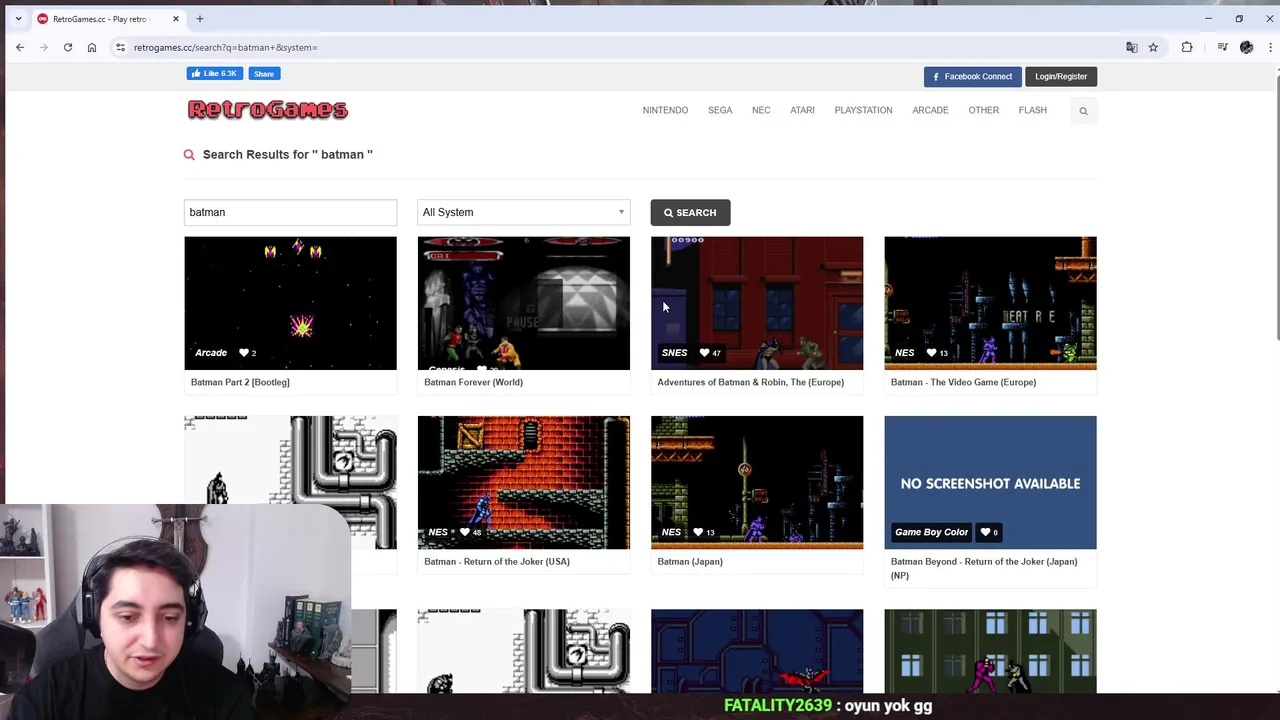This screenshot has width=1280, height=720.
Task: Click the 'Batman Forever (World)' title link
Action: (473, 382)
